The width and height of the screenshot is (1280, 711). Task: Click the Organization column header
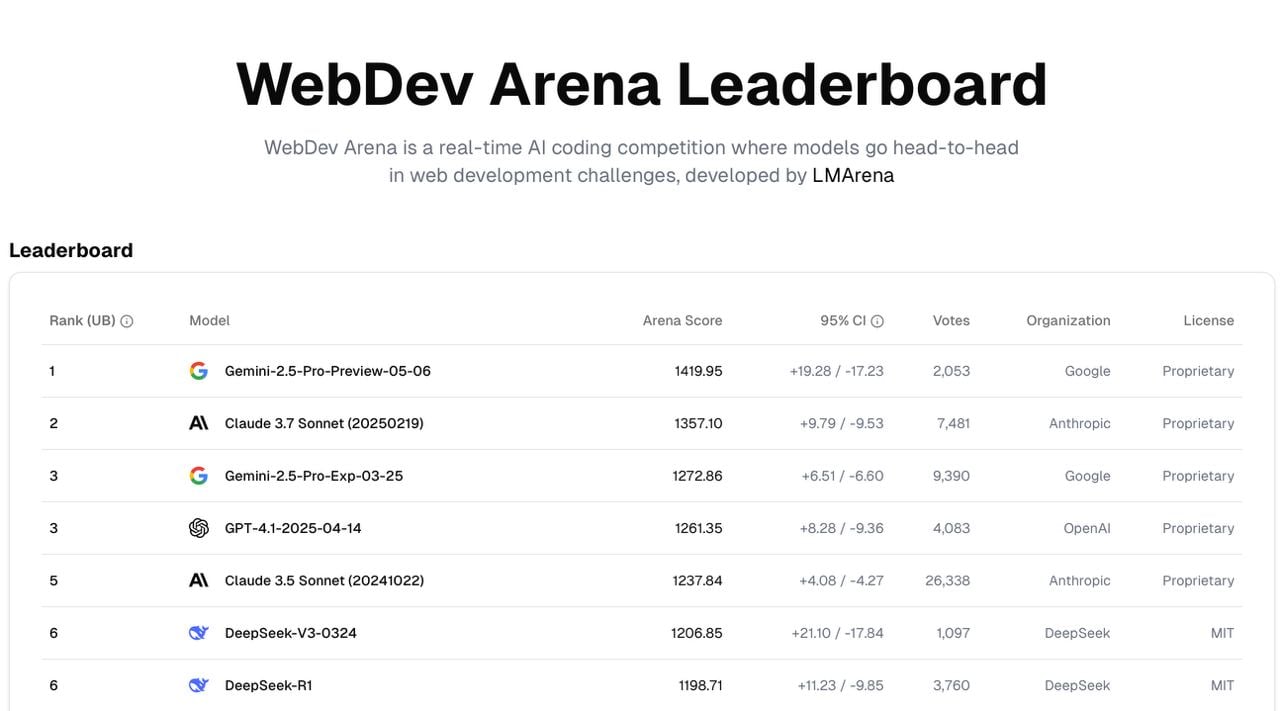pyautogui.click(x=1068, y=321)
